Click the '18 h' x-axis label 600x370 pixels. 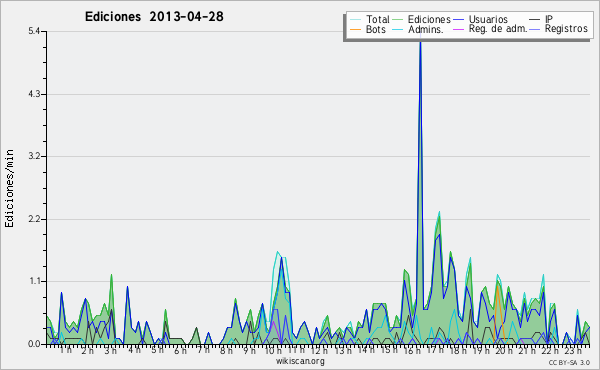[458, 350]
